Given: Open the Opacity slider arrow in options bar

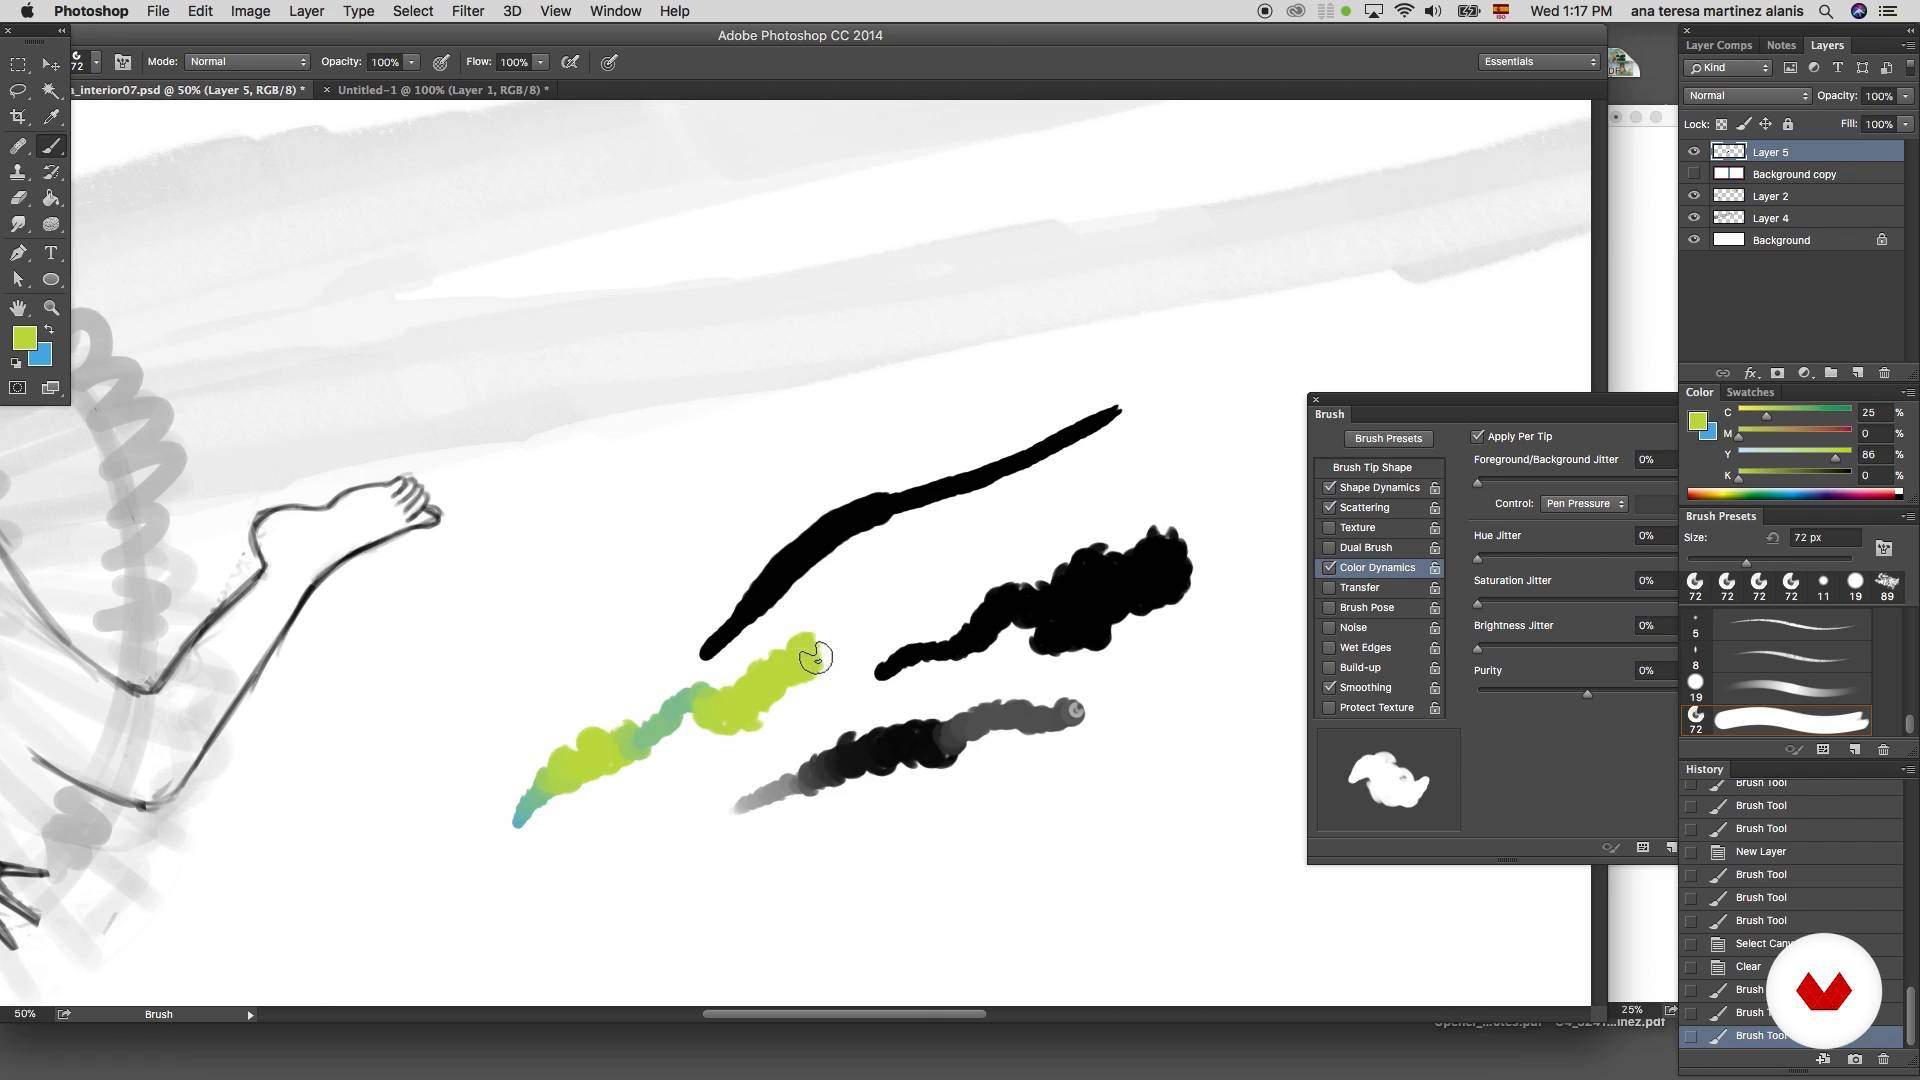Looking at the screenshot, I should (x=411, y=62).
